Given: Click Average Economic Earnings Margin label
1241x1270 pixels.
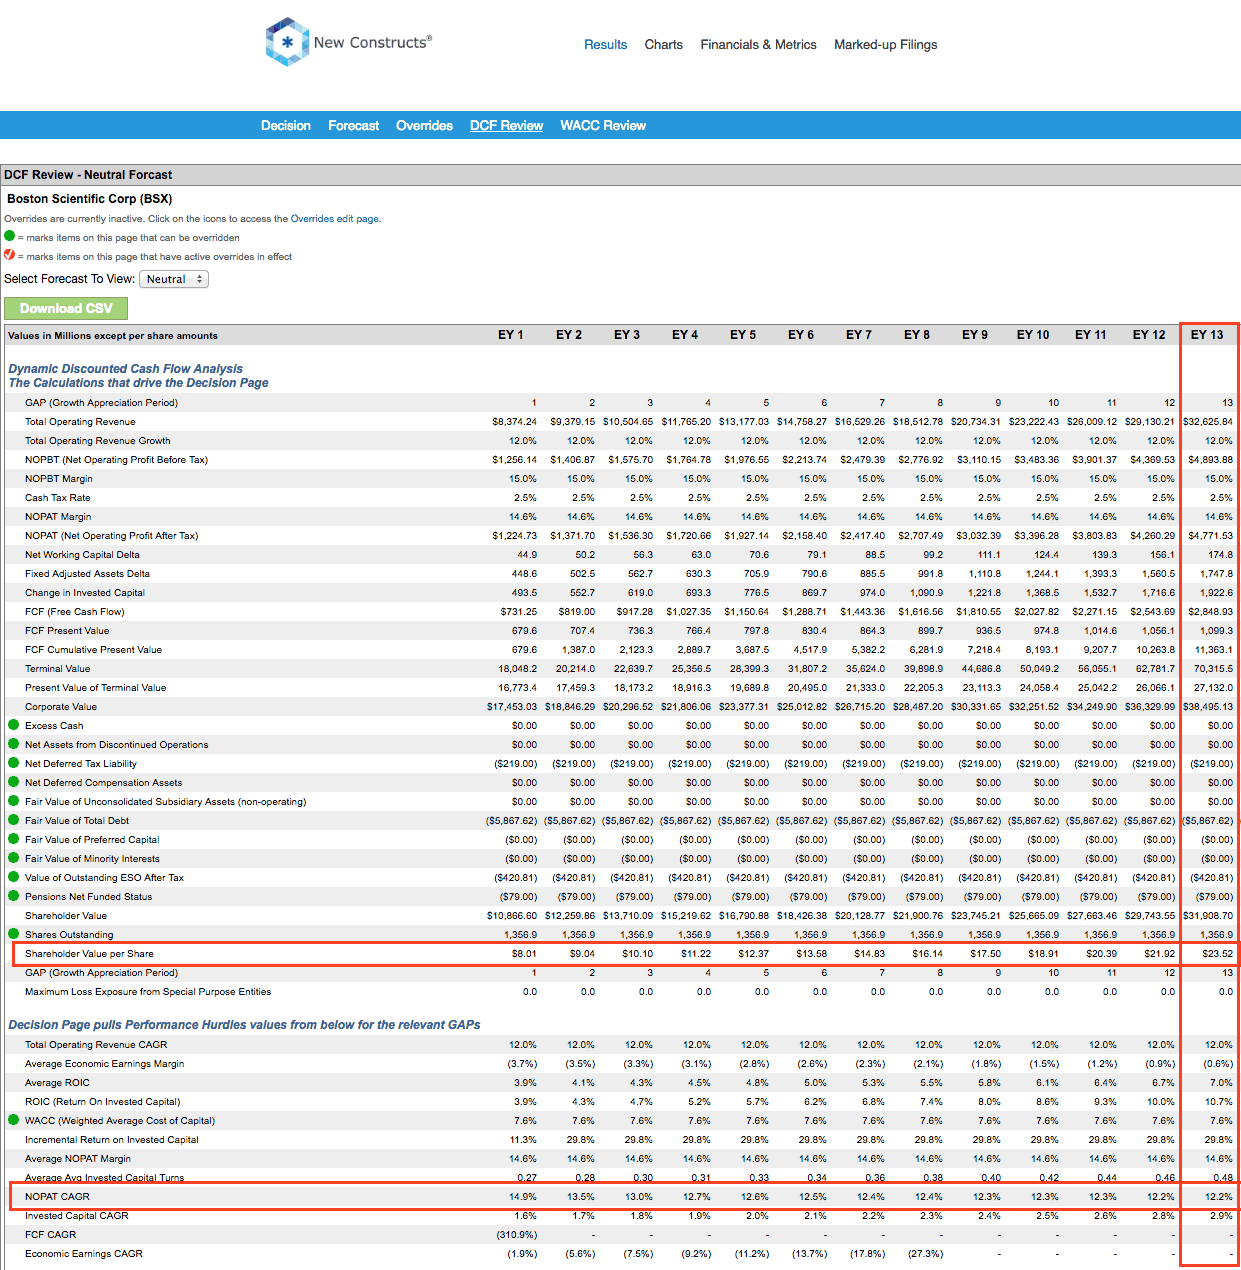Looking at the screenshot, I should (105, 1063).
